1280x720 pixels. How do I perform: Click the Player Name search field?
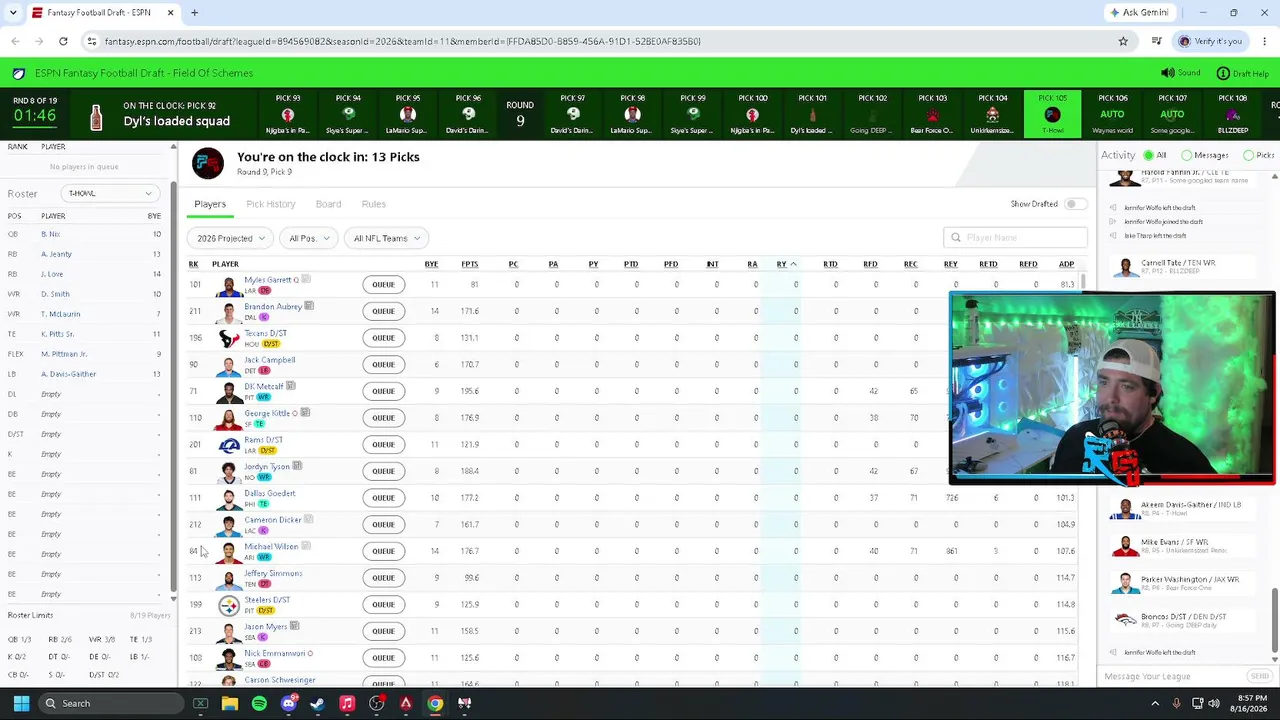click(x=1015, y=238)
